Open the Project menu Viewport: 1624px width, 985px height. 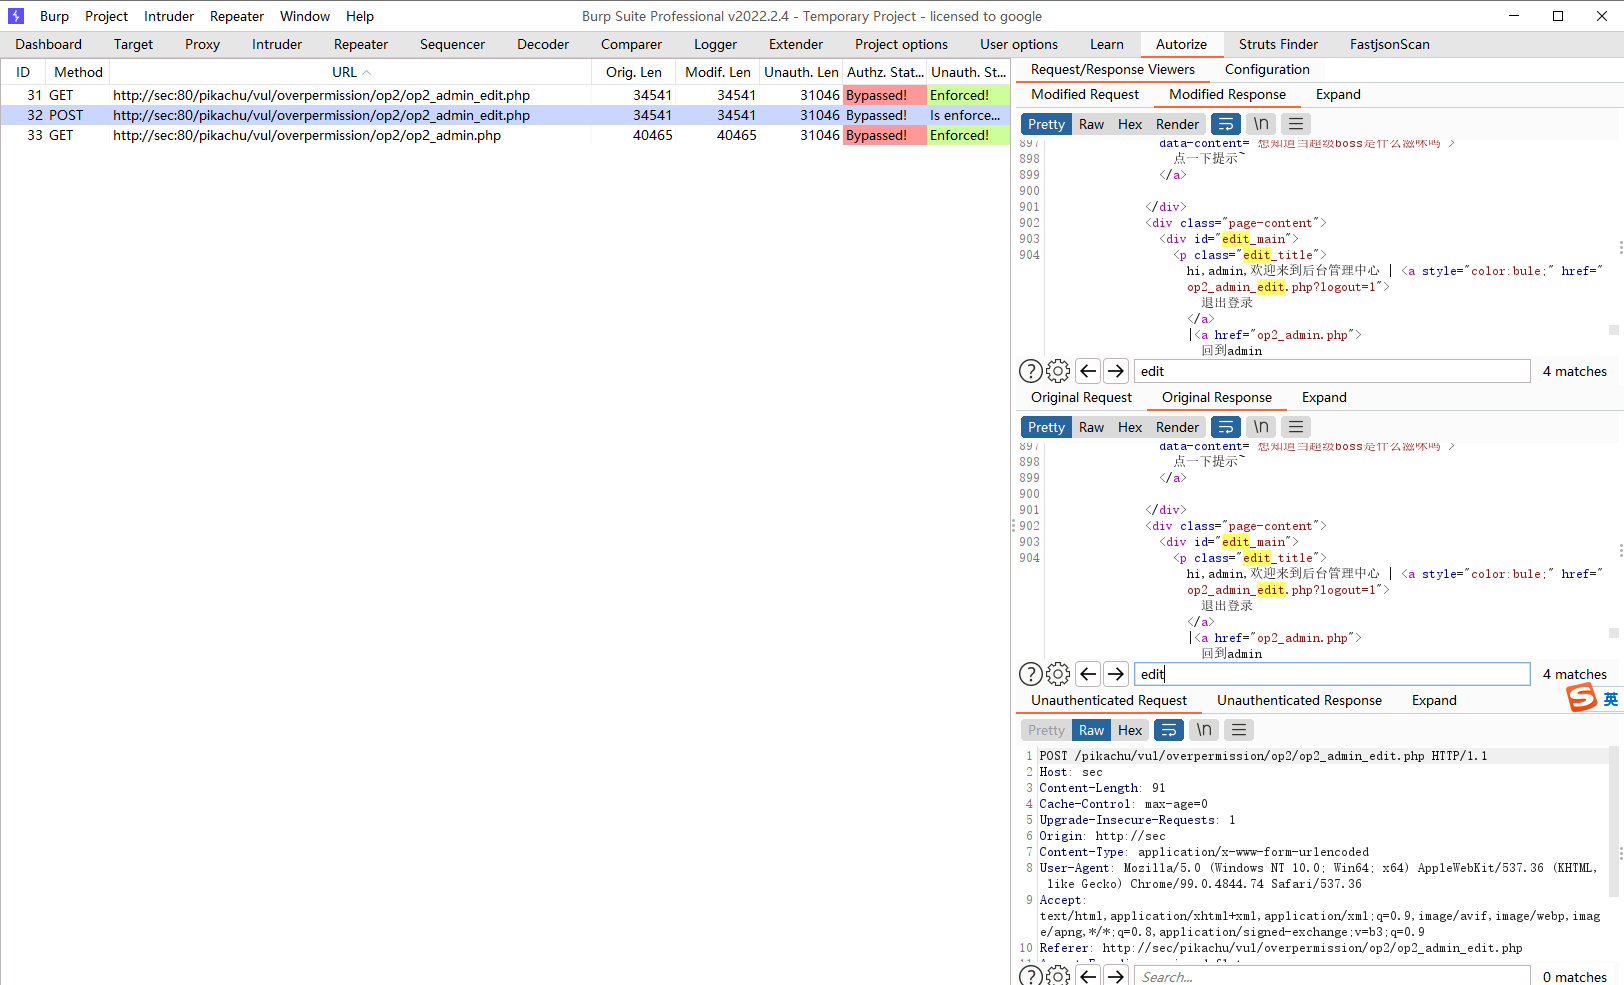pos(106,16)
